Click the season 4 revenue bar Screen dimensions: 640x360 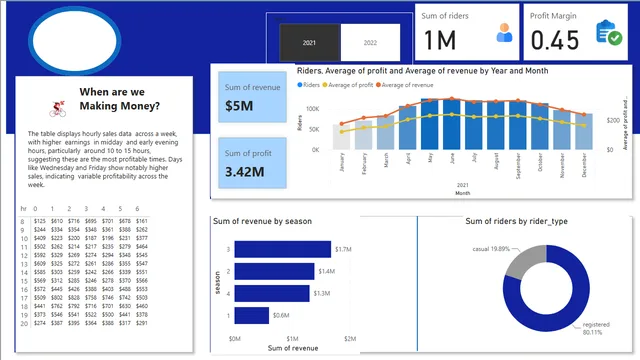(x=272, y=293)
